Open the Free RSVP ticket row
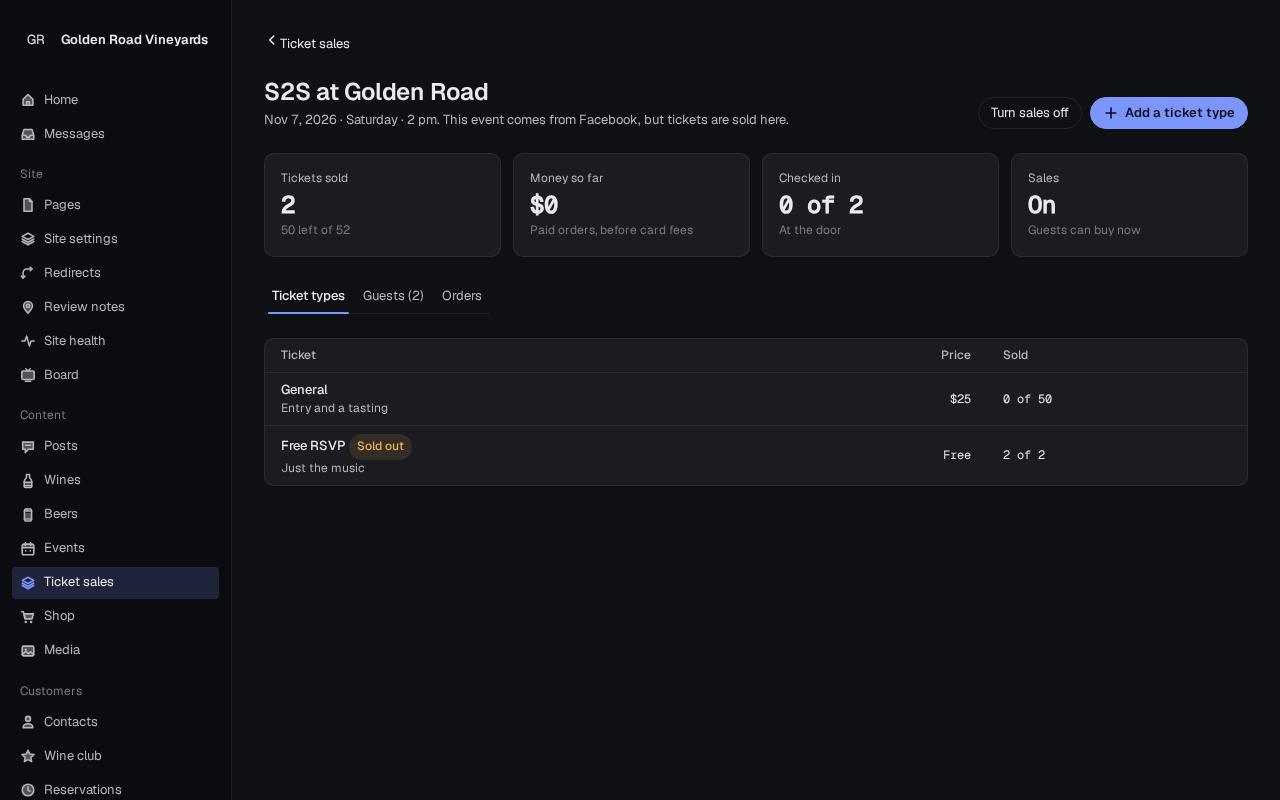The width and height of the screenshot is (1280, 800). (756, 456)
